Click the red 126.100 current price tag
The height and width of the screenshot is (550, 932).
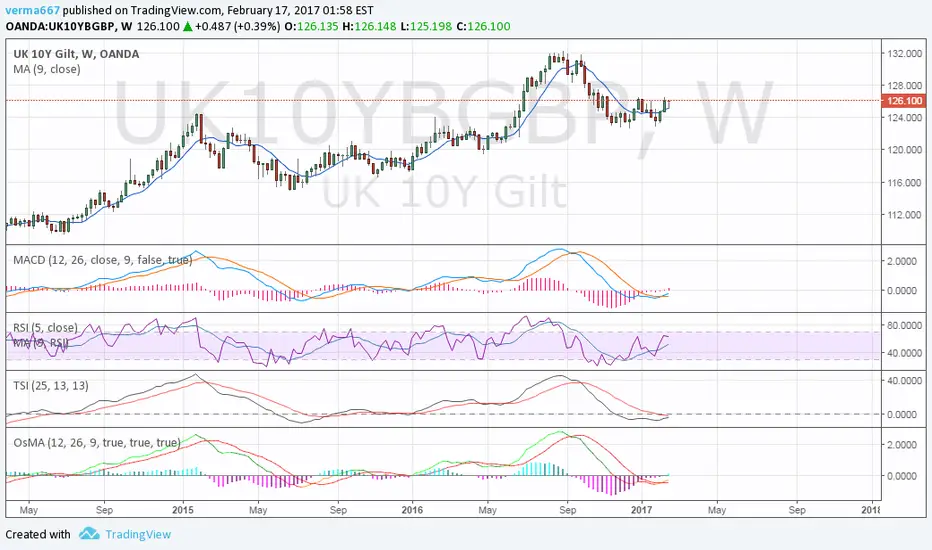coord(904,100)
